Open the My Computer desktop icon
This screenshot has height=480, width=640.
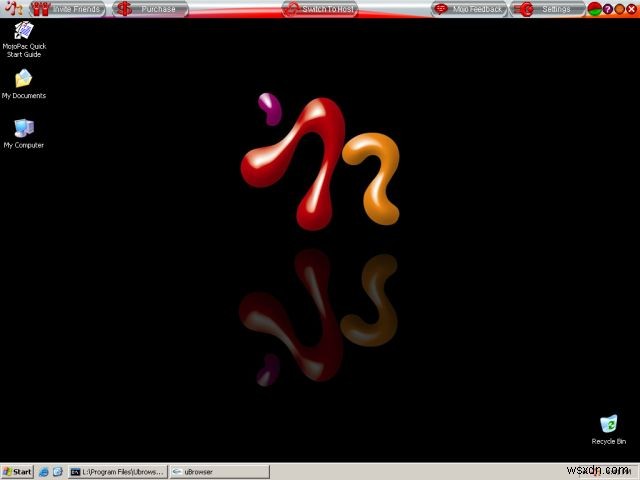24,133
